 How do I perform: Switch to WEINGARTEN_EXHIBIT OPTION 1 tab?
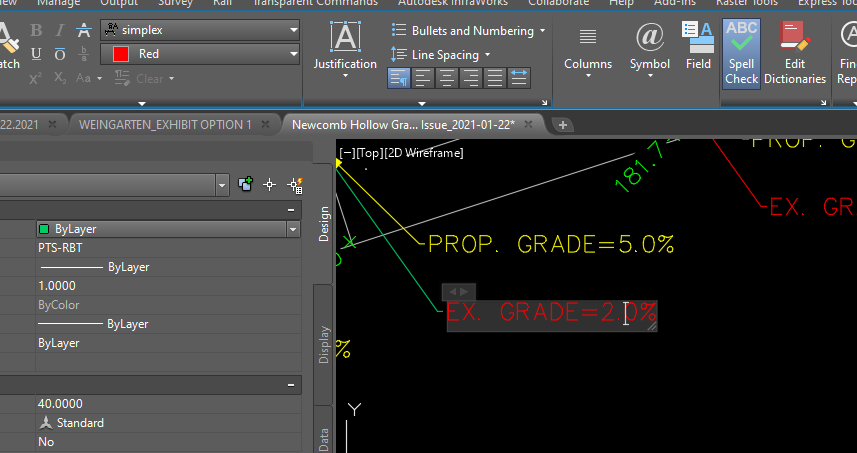pyautogui.click(x=165, y=125)
